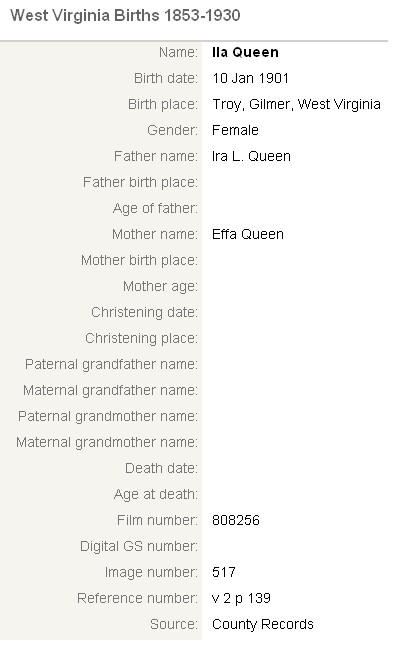Click the Paternal grandfather name label
398x649 pixels.
111,365
